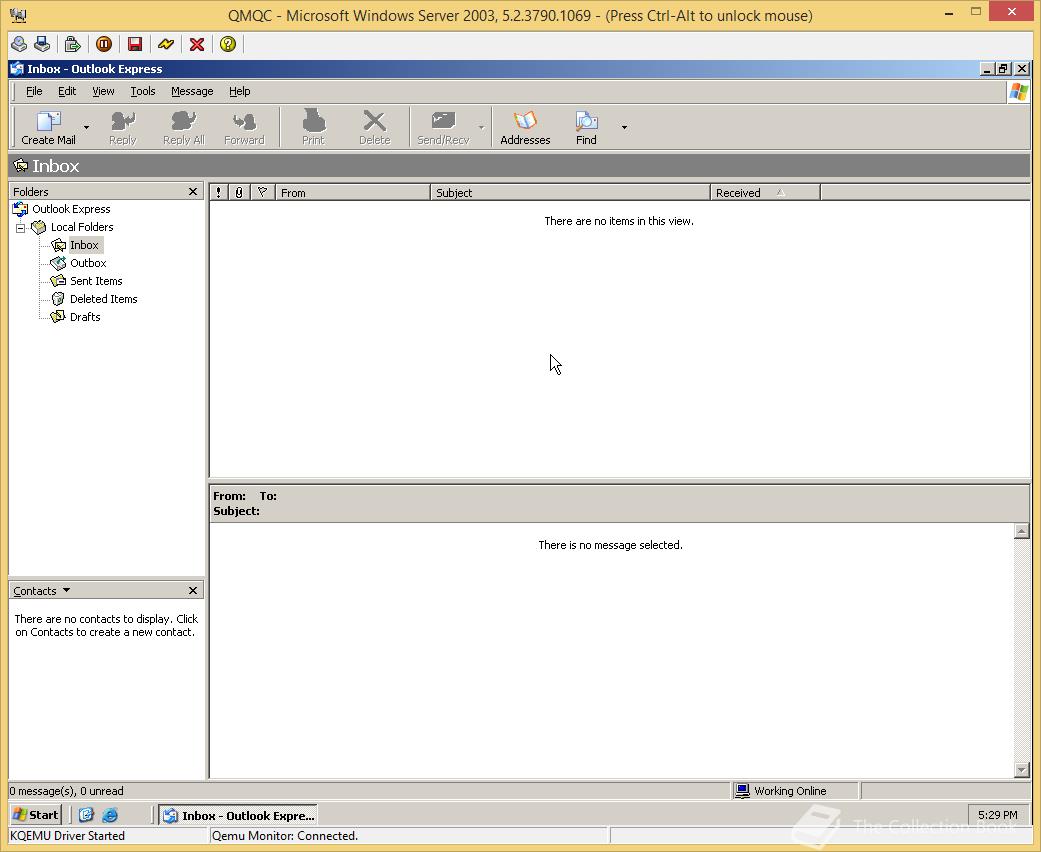Click the red floppy save-state icon
The height and width of the screenshot is (852, 1041).
135,44
